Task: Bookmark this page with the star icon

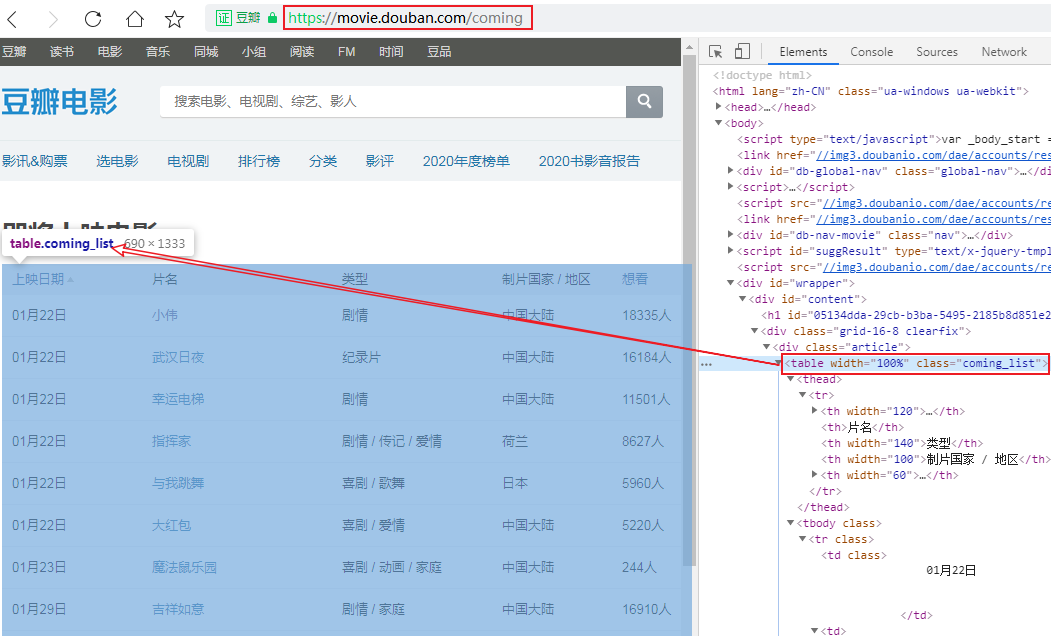Action: pos(174,19)
